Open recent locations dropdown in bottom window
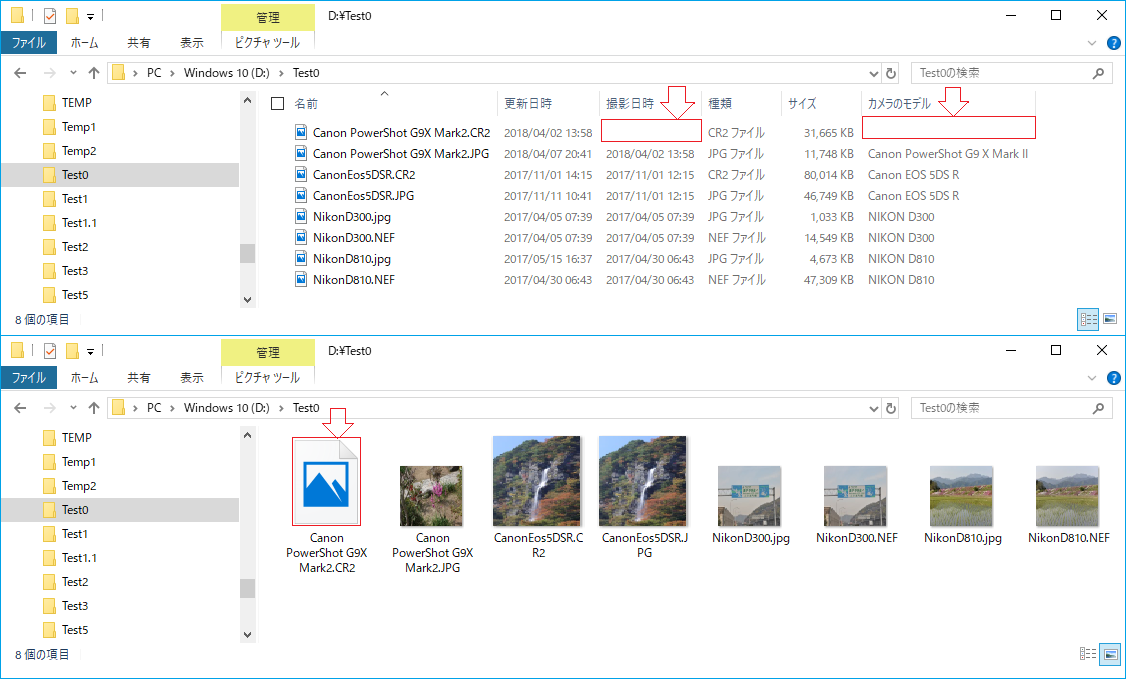Screen dimensions: 1126x679 pos(73,408)
